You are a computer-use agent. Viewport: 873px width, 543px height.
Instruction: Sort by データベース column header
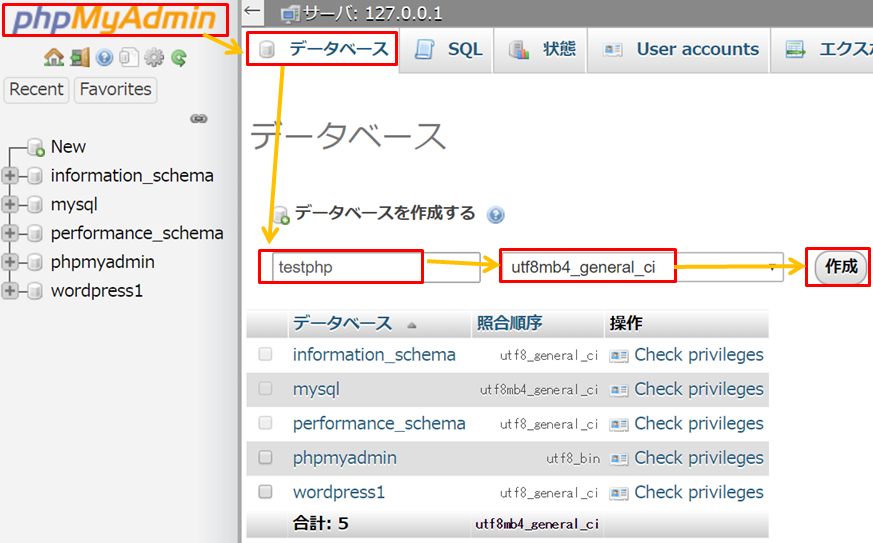click(x=342, y=324)
